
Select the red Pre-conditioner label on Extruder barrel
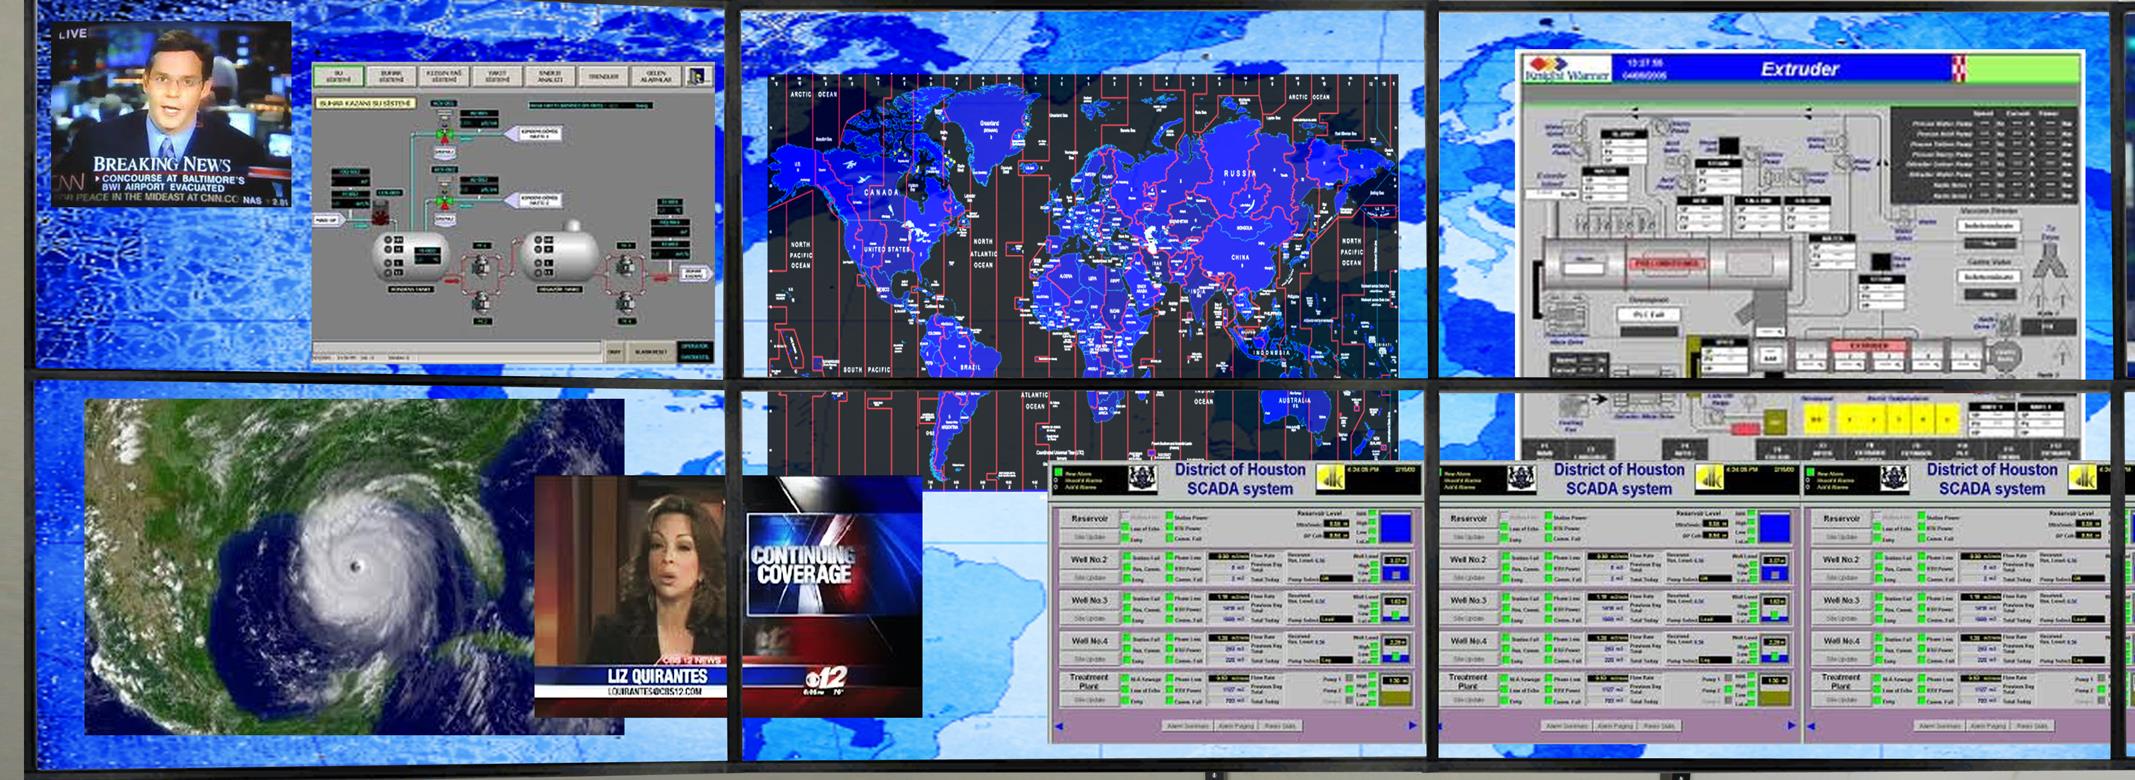coord(1667,264)
